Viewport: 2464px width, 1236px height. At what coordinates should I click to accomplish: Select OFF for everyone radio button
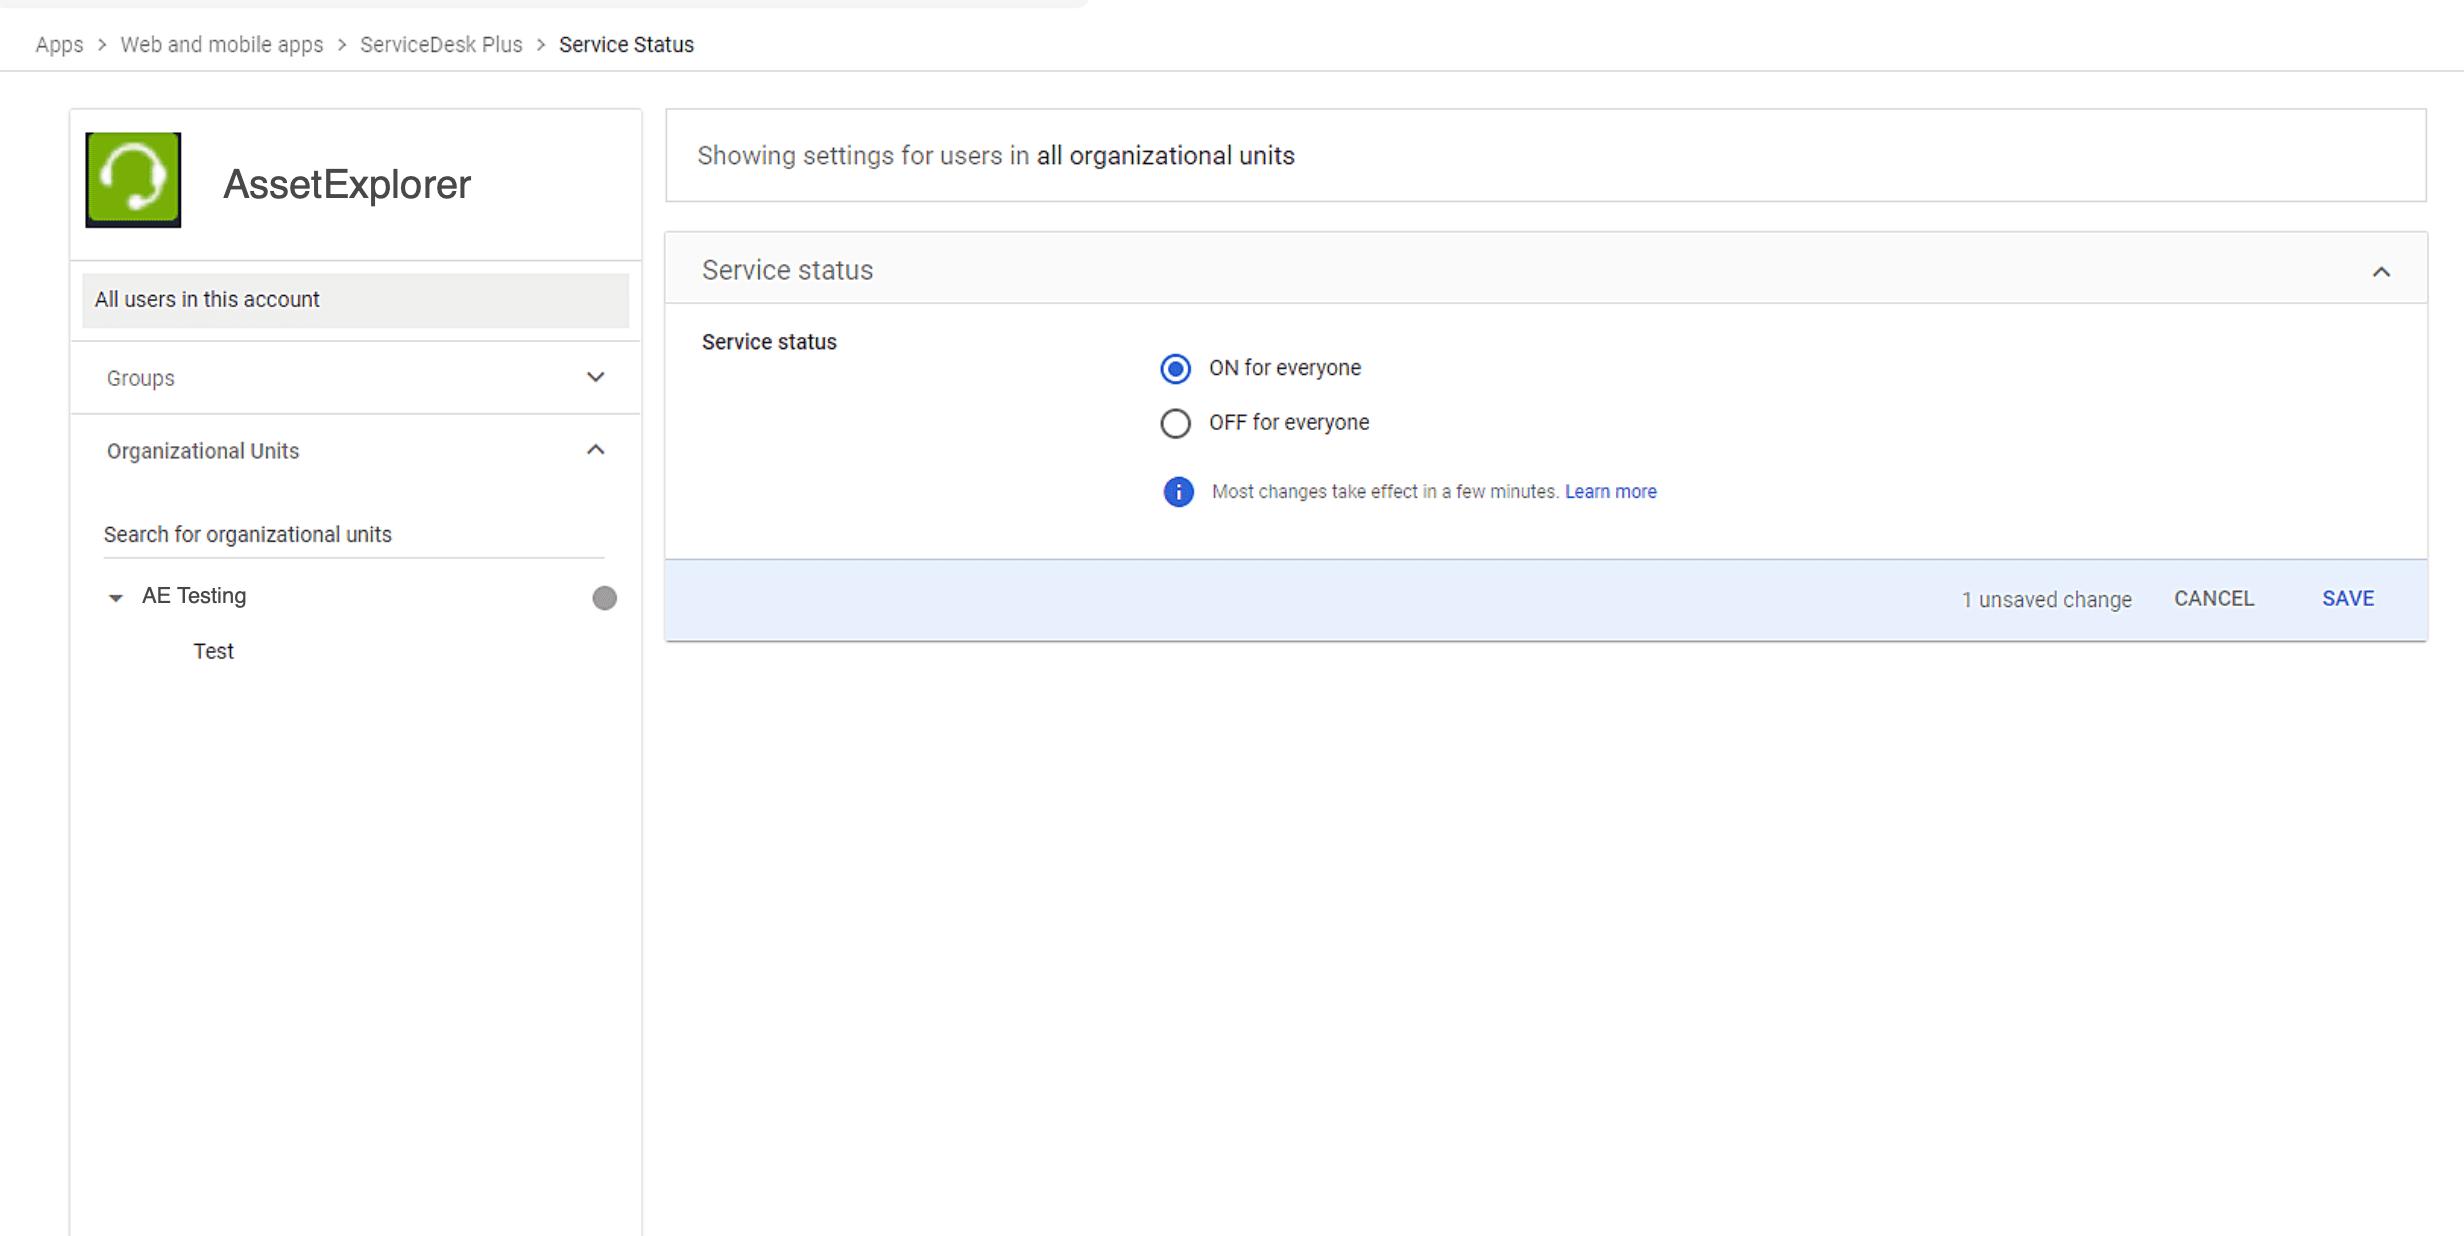click(x=1175, y=423)
